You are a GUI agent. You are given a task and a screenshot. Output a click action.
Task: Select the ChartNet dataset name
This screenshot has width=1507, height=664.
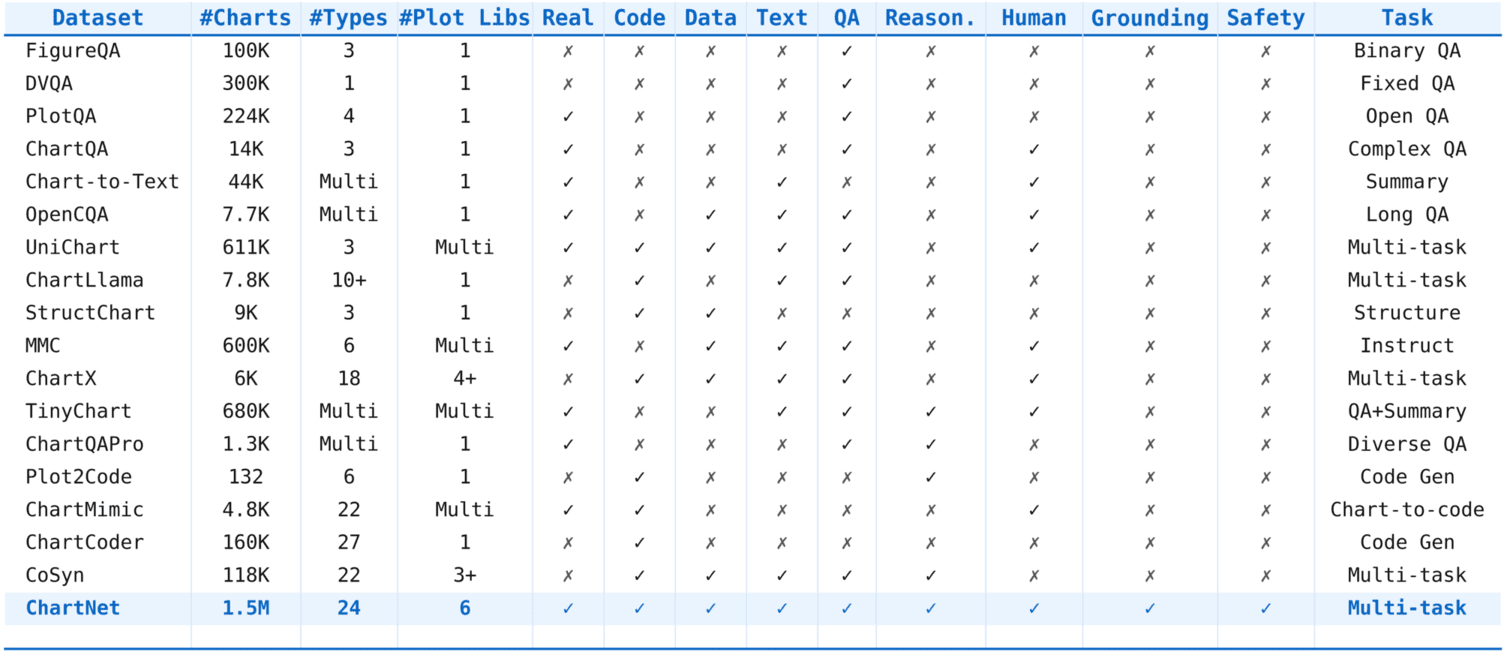click(73, 608)
